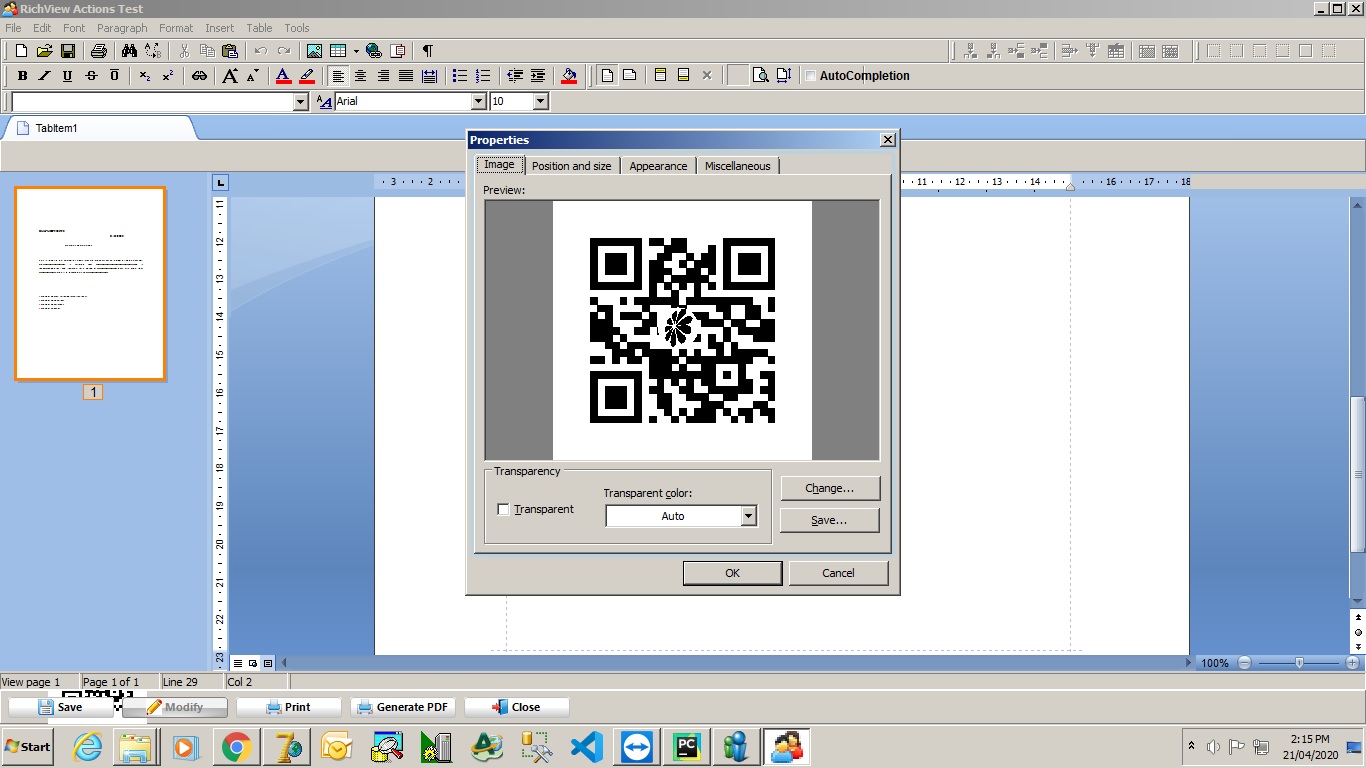Align paragraph left

(x=338, y=76)
